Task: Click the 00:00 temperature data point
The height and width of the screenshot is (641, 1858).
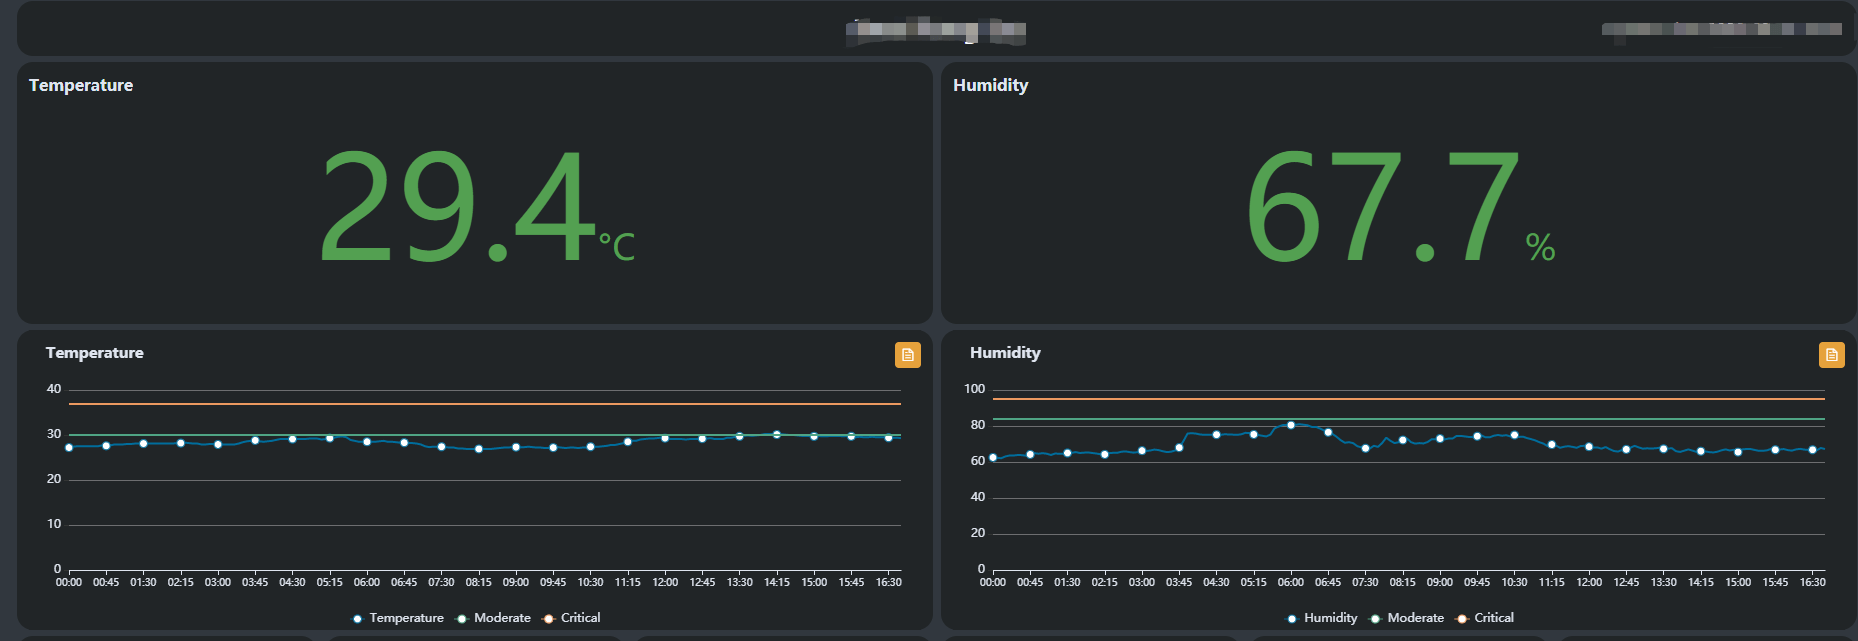Action: click(x=69, y=447)
